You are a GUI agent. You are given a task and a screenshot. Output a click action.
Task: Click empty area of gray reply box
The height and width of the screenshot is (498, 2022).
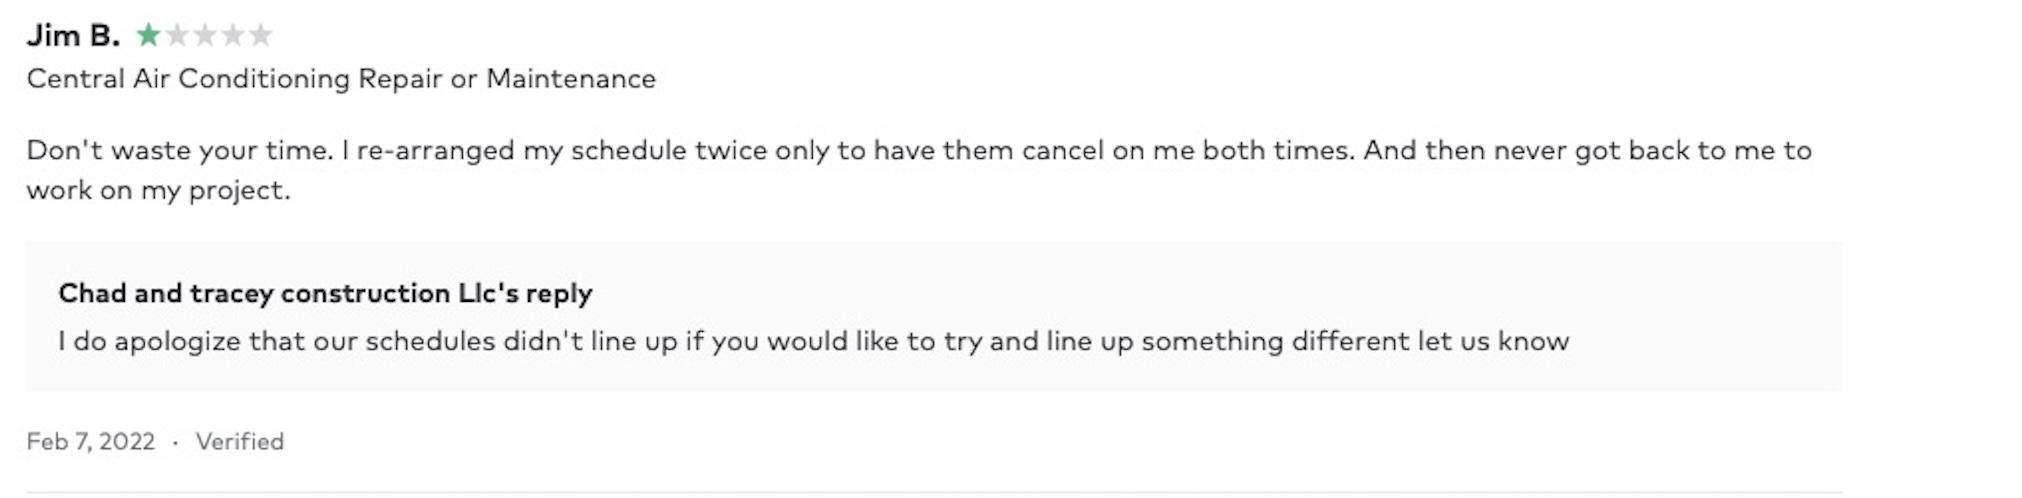pos(1700,300)
